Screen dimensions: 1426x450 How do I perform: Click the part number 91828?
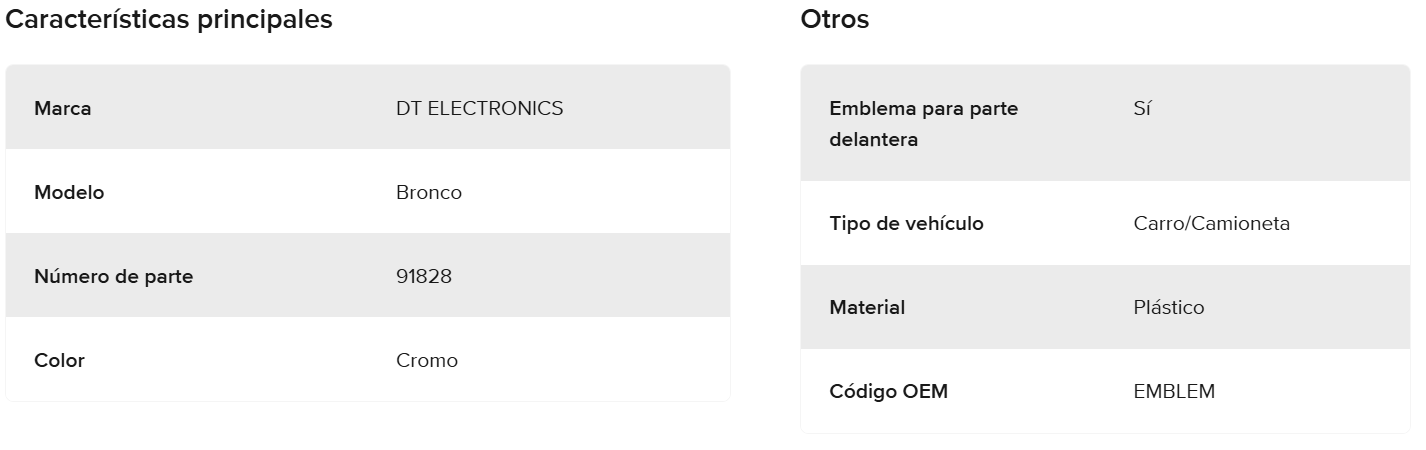tap(423, 276)
